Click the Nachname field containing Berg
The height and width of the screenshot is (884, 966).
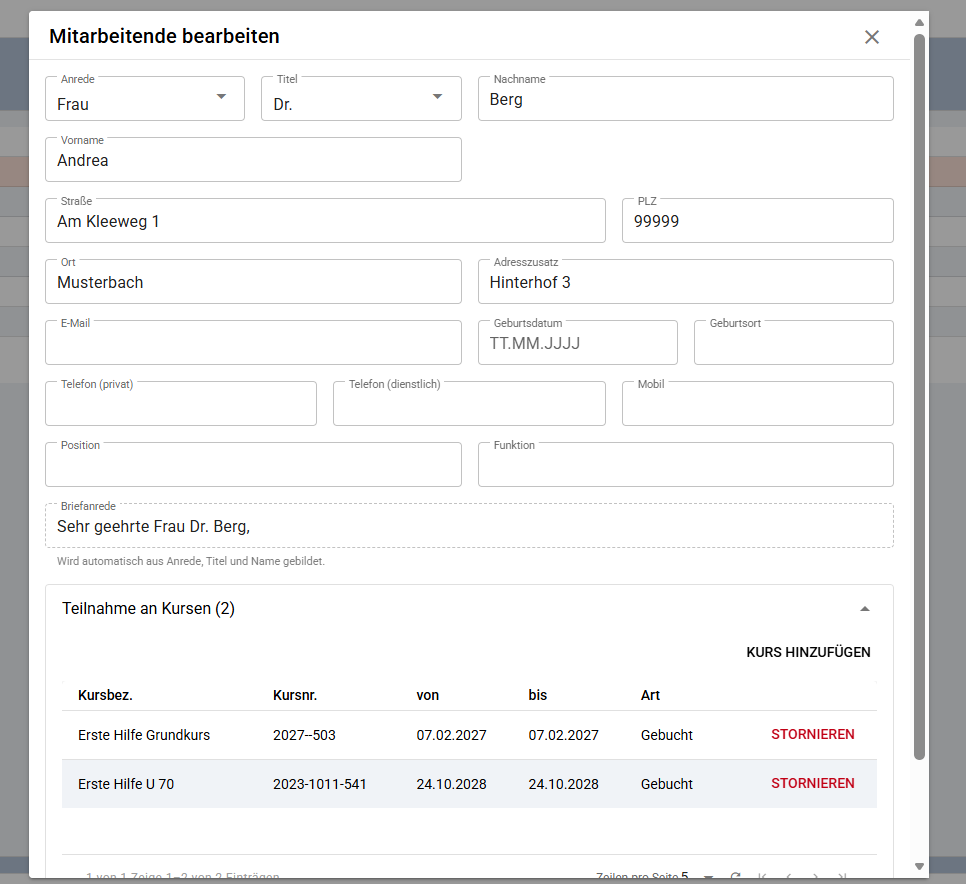pyautogui.click(x=686, y=99)
